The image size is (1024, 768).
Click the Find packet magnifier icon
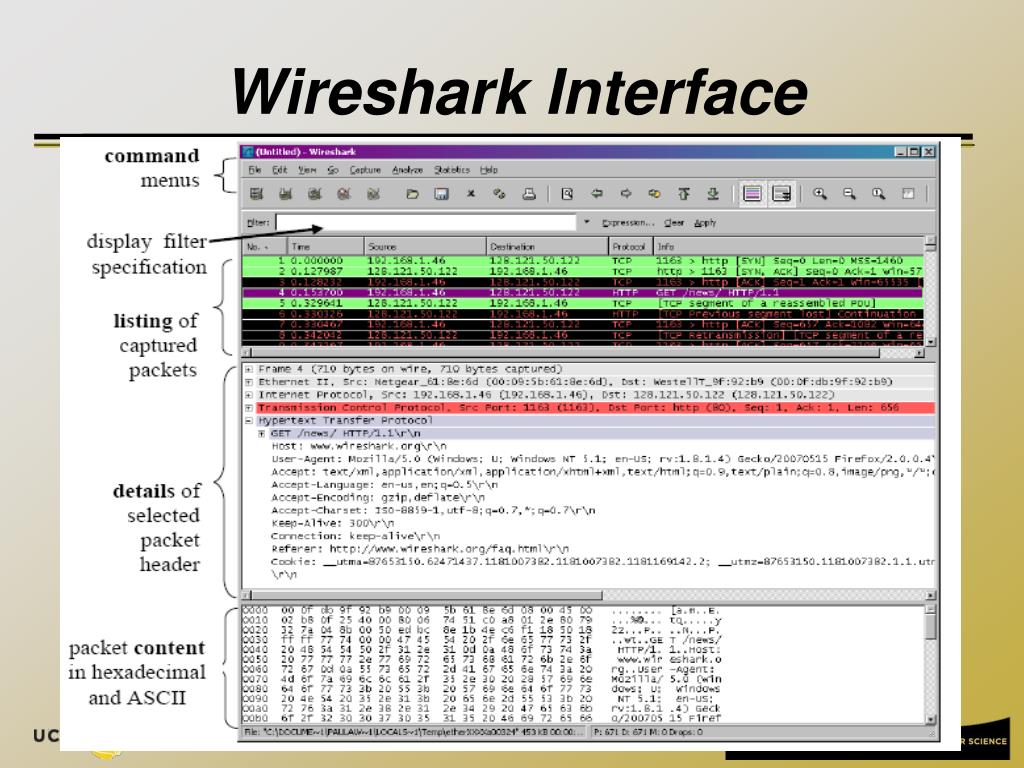tap(567, 194)
